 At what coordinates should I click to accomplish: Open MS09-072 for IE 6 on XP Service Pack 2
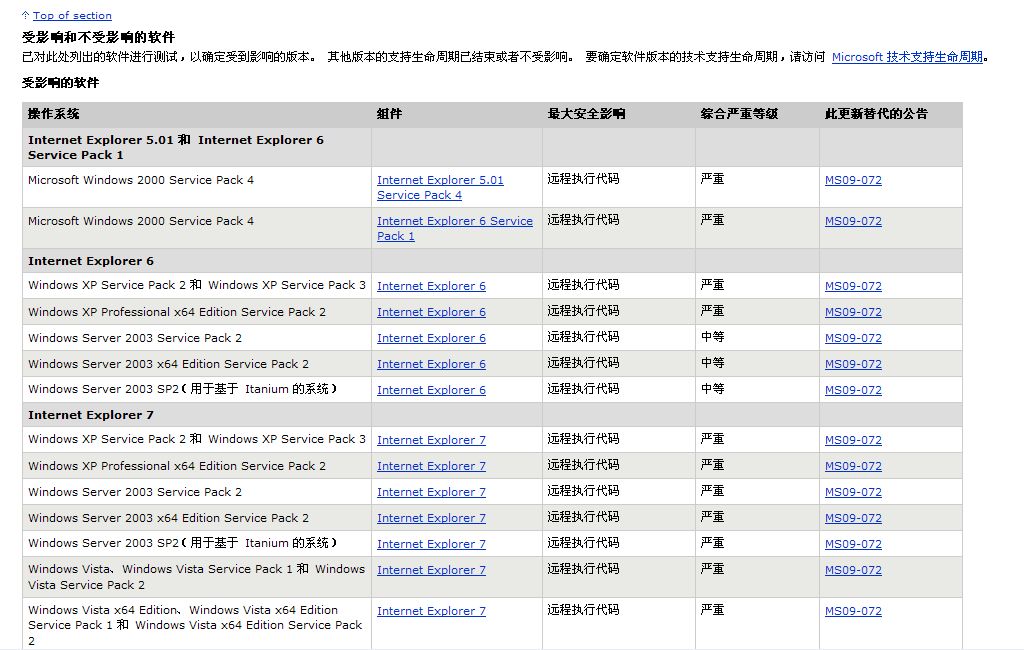(x=853, y=286)
